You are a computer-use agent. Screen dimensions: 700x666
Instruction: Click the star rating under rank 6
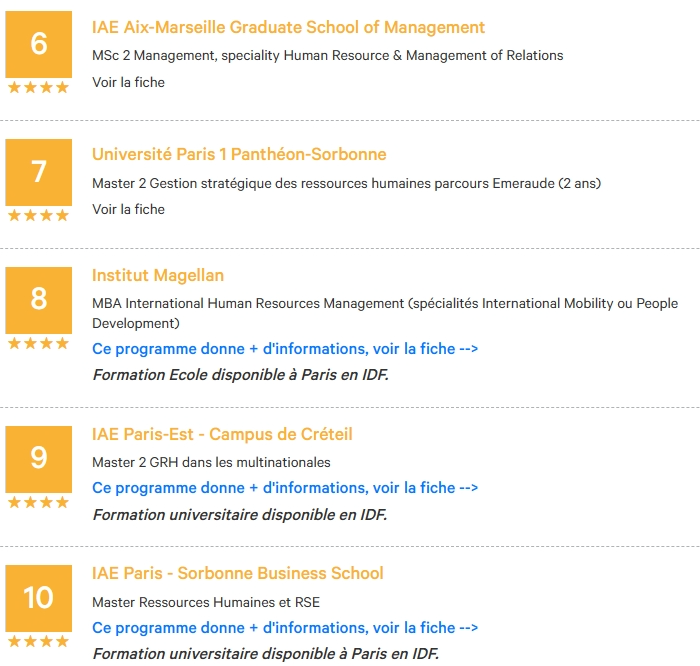pyautogui.click(x=38, y=87)
